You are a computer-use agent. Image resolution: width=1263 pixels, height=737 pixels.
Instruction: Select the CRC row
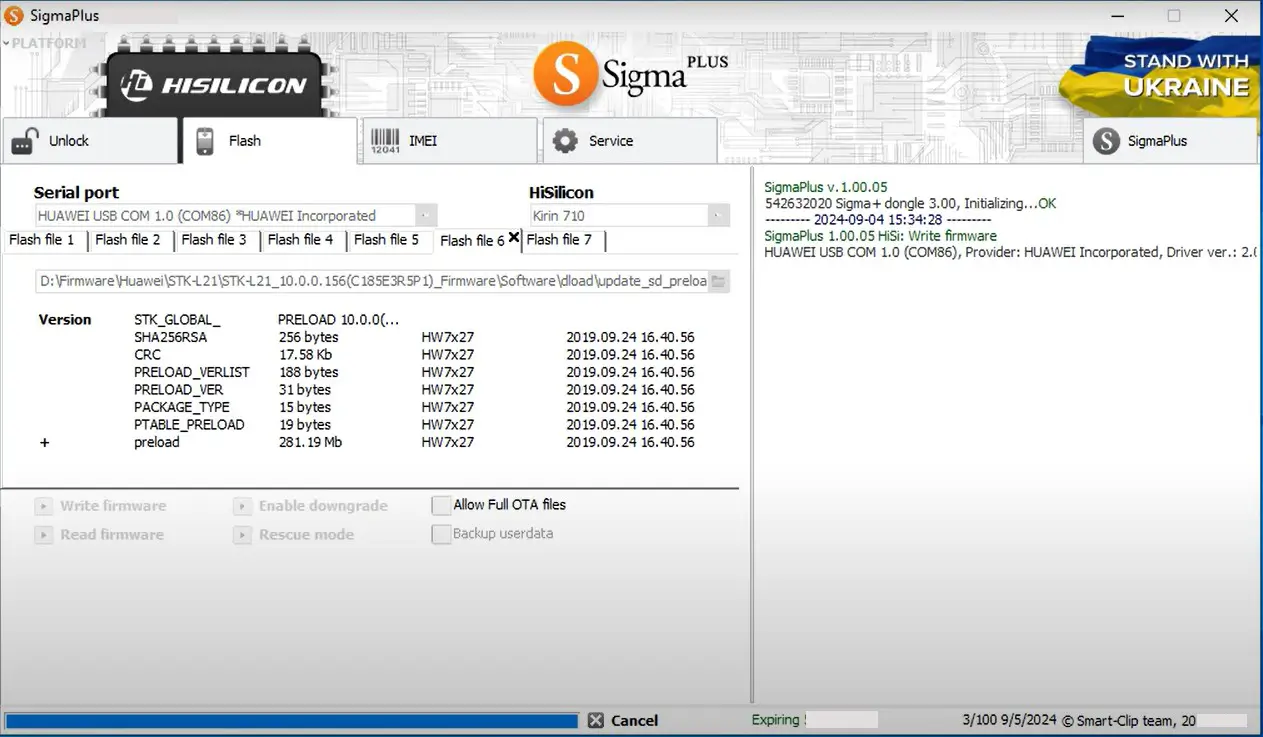tap(415, 355)
